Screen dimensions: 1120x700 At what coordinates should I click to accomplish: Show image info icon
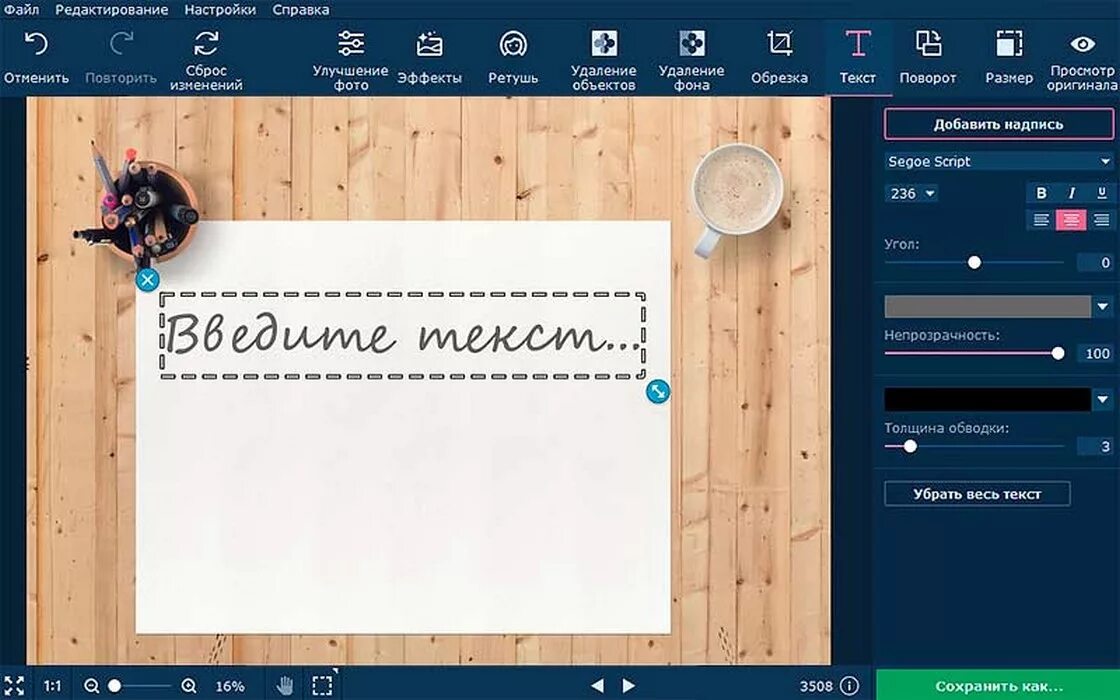pos(849,686)
